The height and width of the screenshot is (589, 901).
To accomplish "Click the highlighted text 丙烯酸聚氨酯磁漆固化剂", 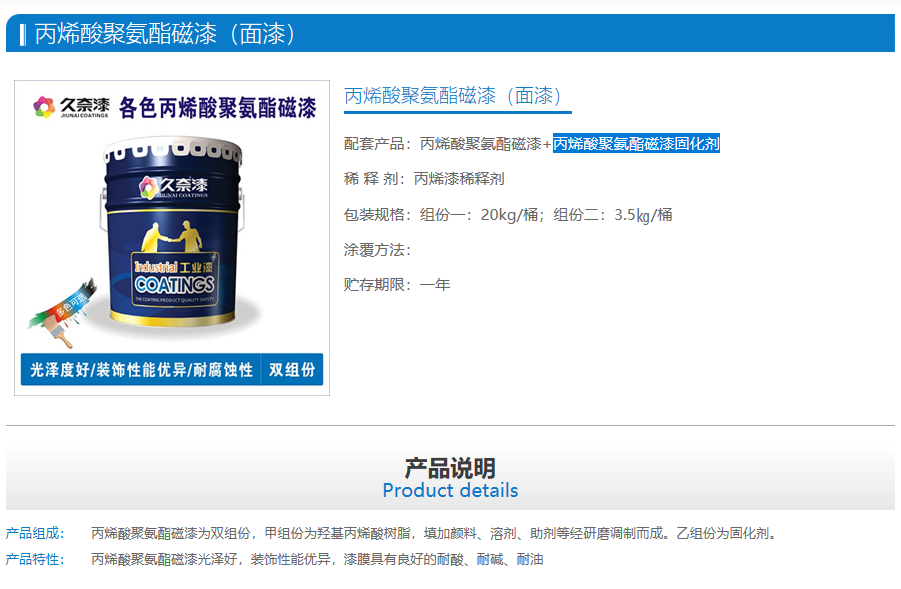I will 636,144.
